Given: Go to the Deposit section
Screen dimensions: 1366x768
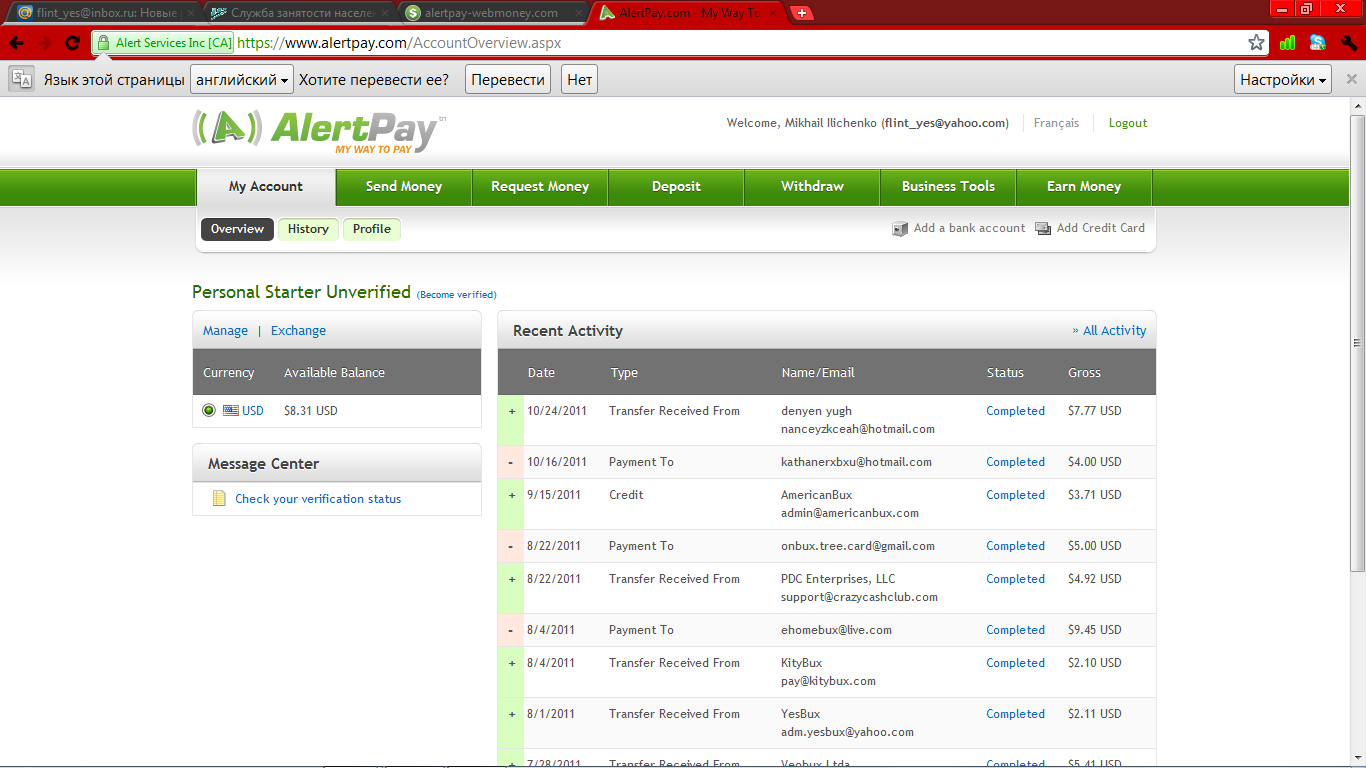Looking at the screenshot, I should pyautogui.click(x=676, y=187).
